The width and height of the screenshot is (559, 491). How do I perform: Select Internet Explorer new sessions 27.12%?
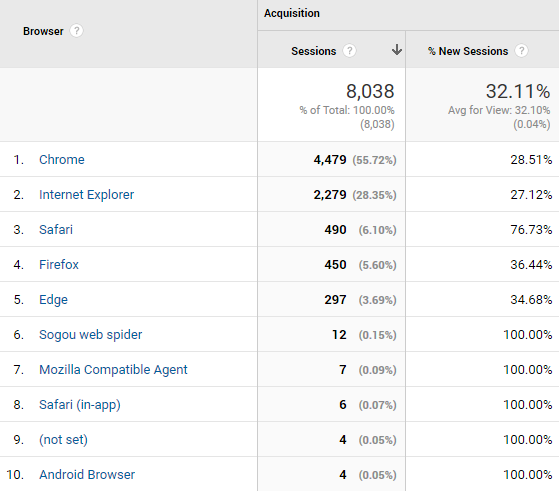point(531,195)
